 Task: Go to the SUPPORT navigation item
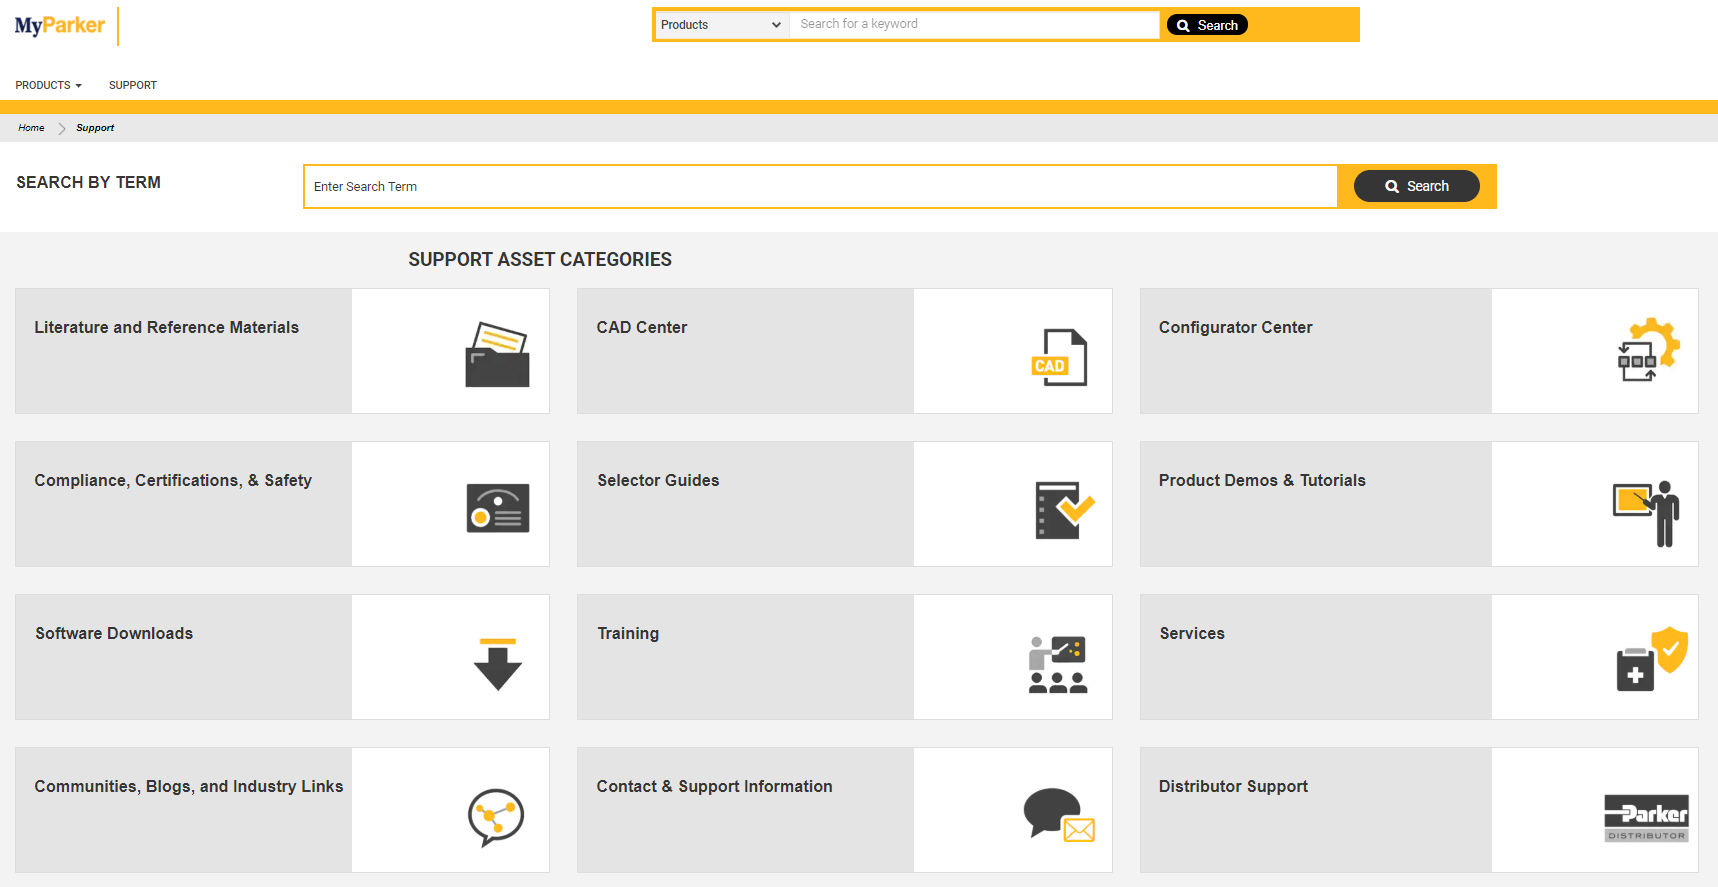pyautogui.click(x=133, y=85)
